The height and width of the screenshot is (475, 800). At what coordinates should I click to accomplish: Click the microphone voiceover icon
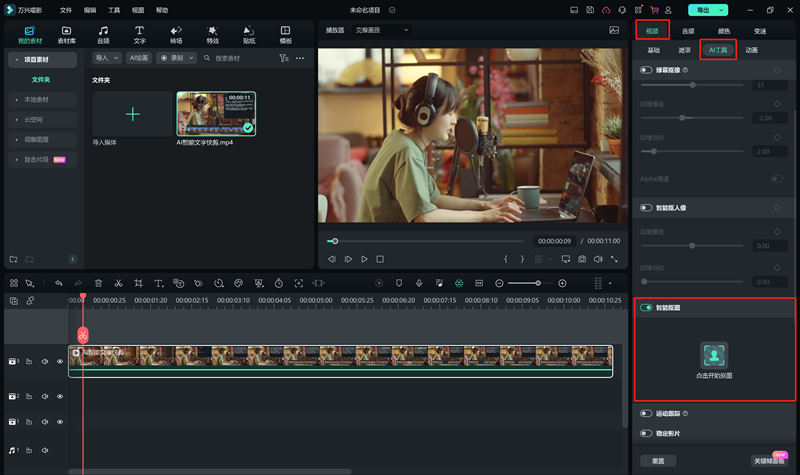coord(419,283)
